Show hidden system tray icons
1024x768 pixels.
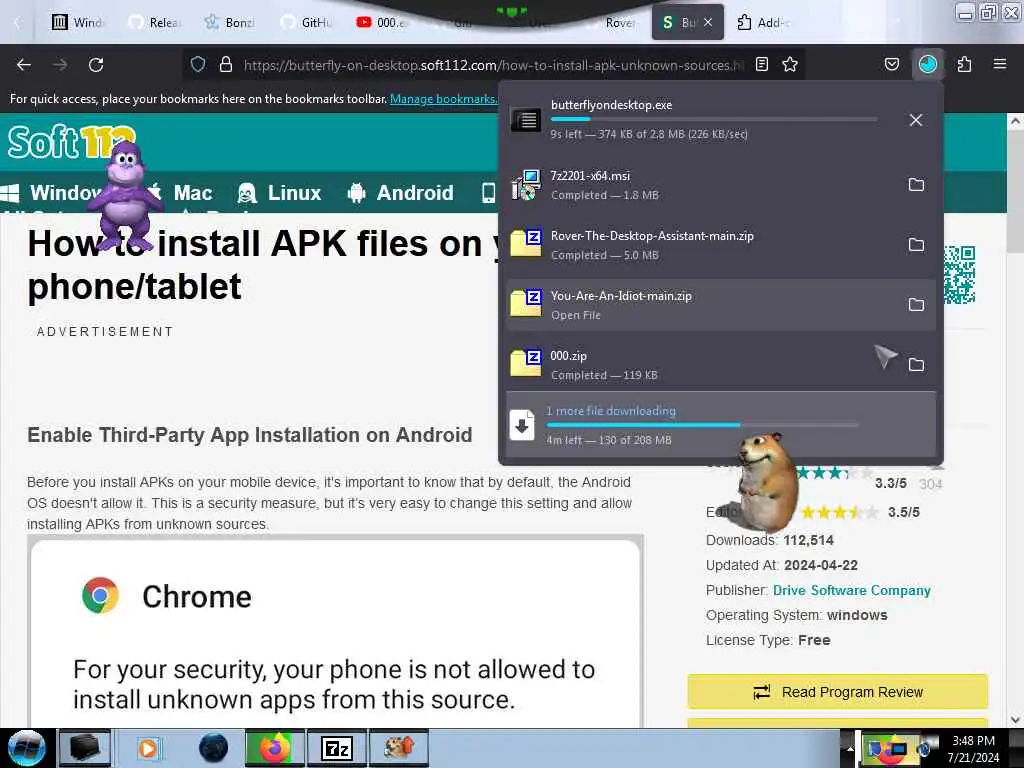click(x=850, y=748)
